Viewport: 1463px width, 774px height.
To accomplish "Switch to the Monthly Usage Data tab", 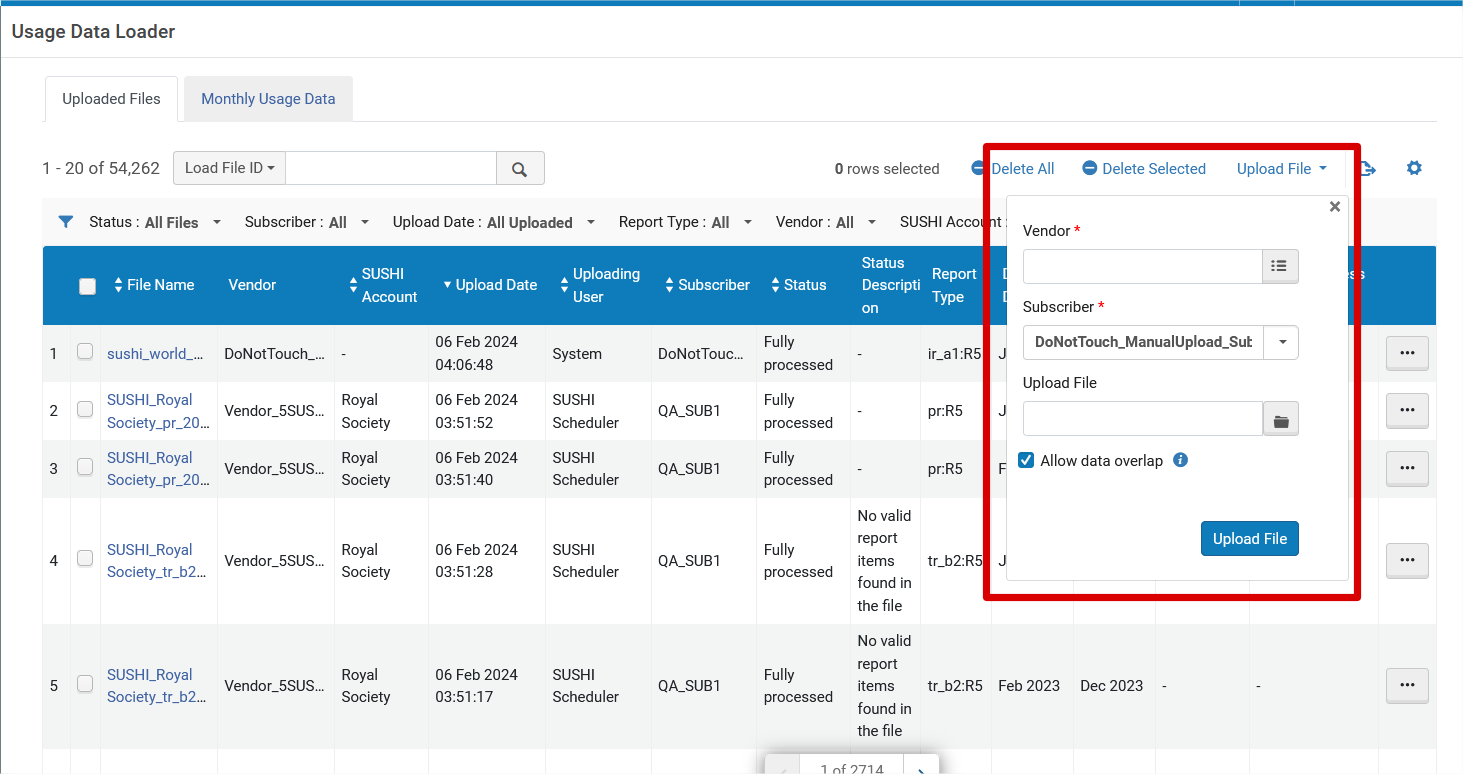I will pyautogui.click(x=268, y=99).
